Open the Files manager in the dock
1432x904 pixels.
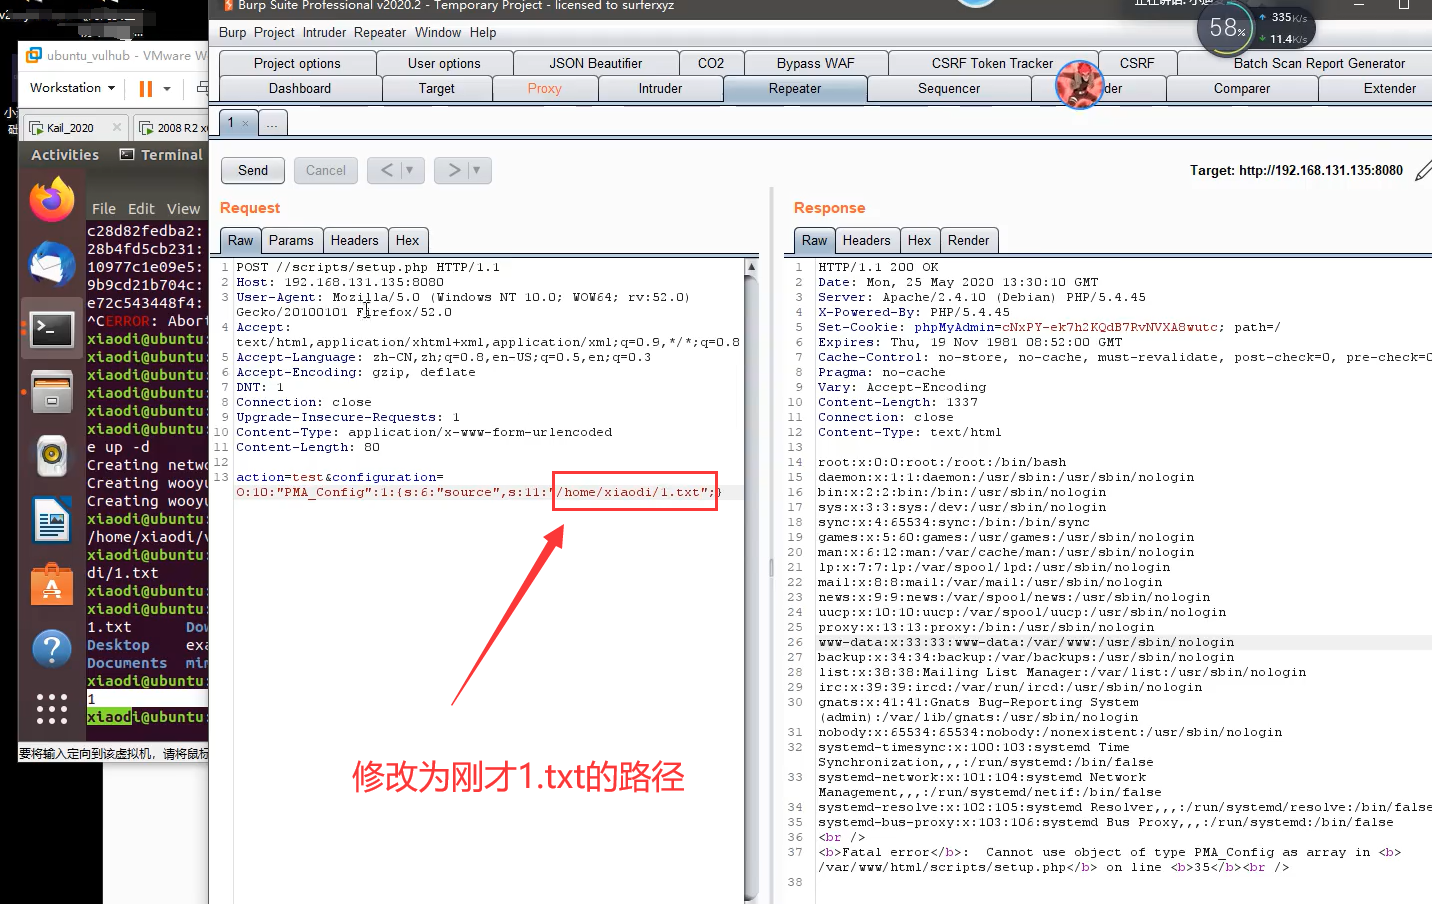tap(51, 392)
